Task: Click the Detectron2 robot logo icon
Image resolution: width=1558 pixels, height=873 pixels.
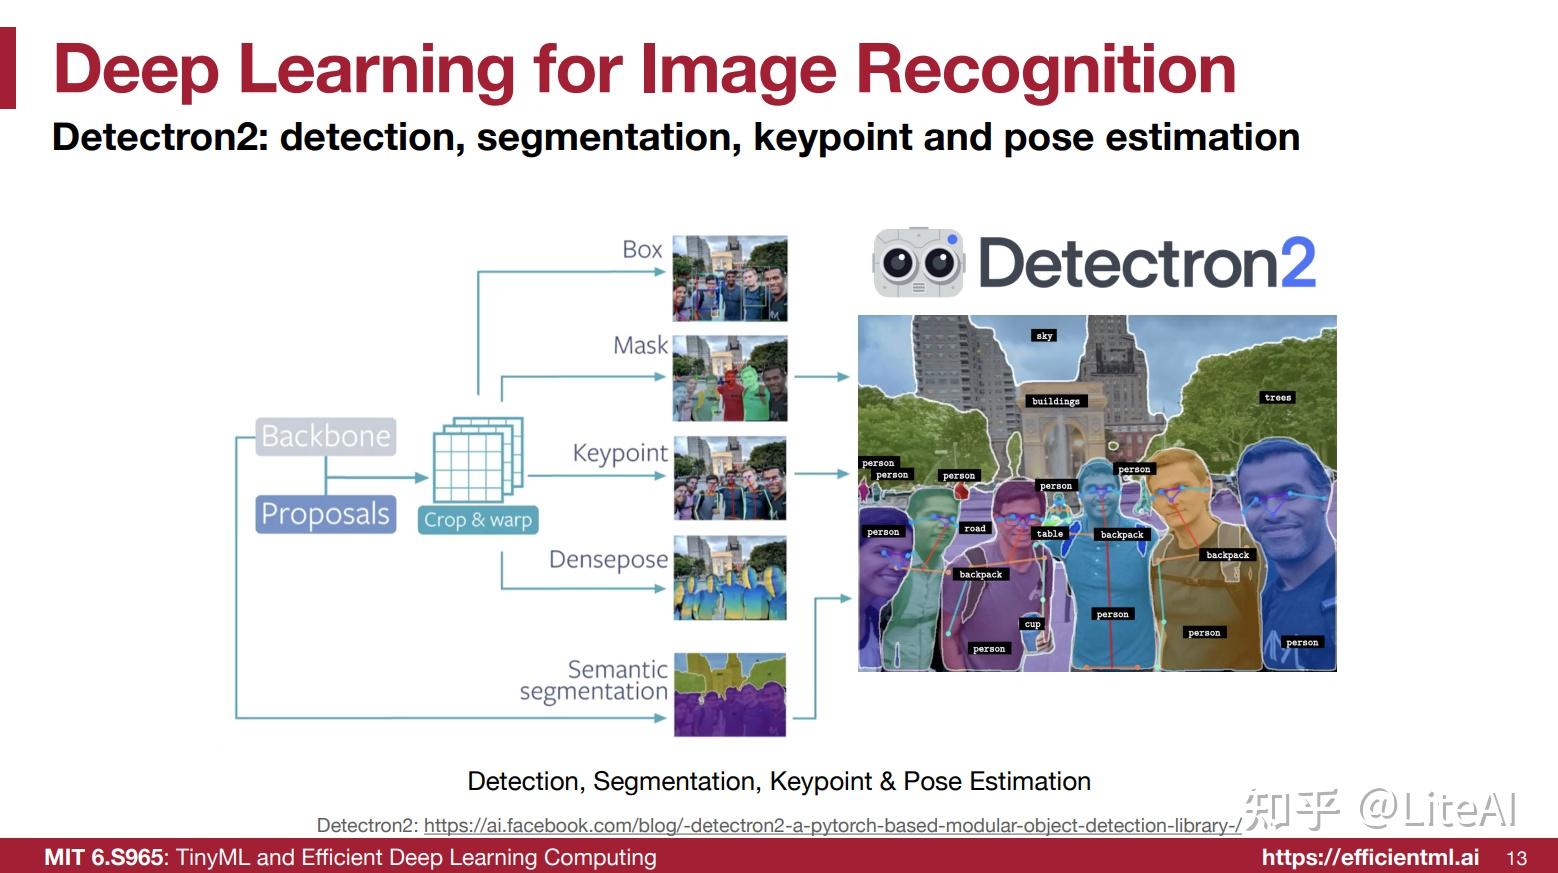Action: coord(918,263)
